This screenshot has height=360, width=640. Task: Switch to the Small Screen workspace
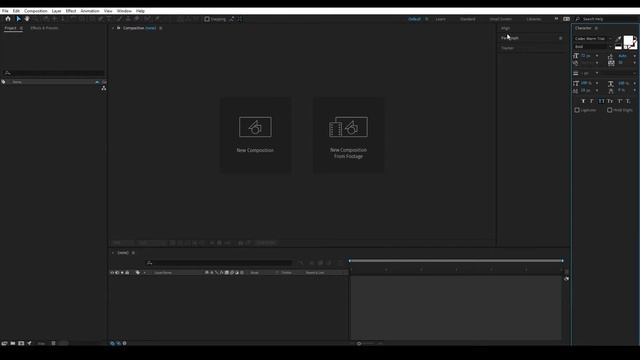500,19
